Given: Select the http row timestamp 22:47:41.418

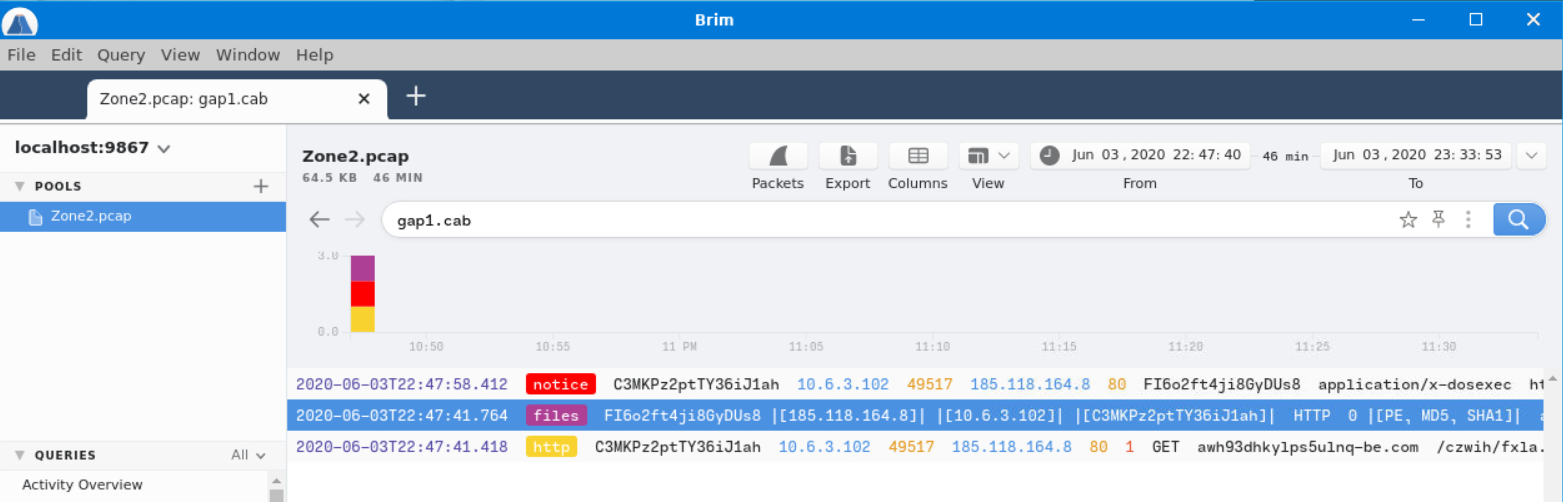Looking at the screenshot, I should tap(401, 447).
